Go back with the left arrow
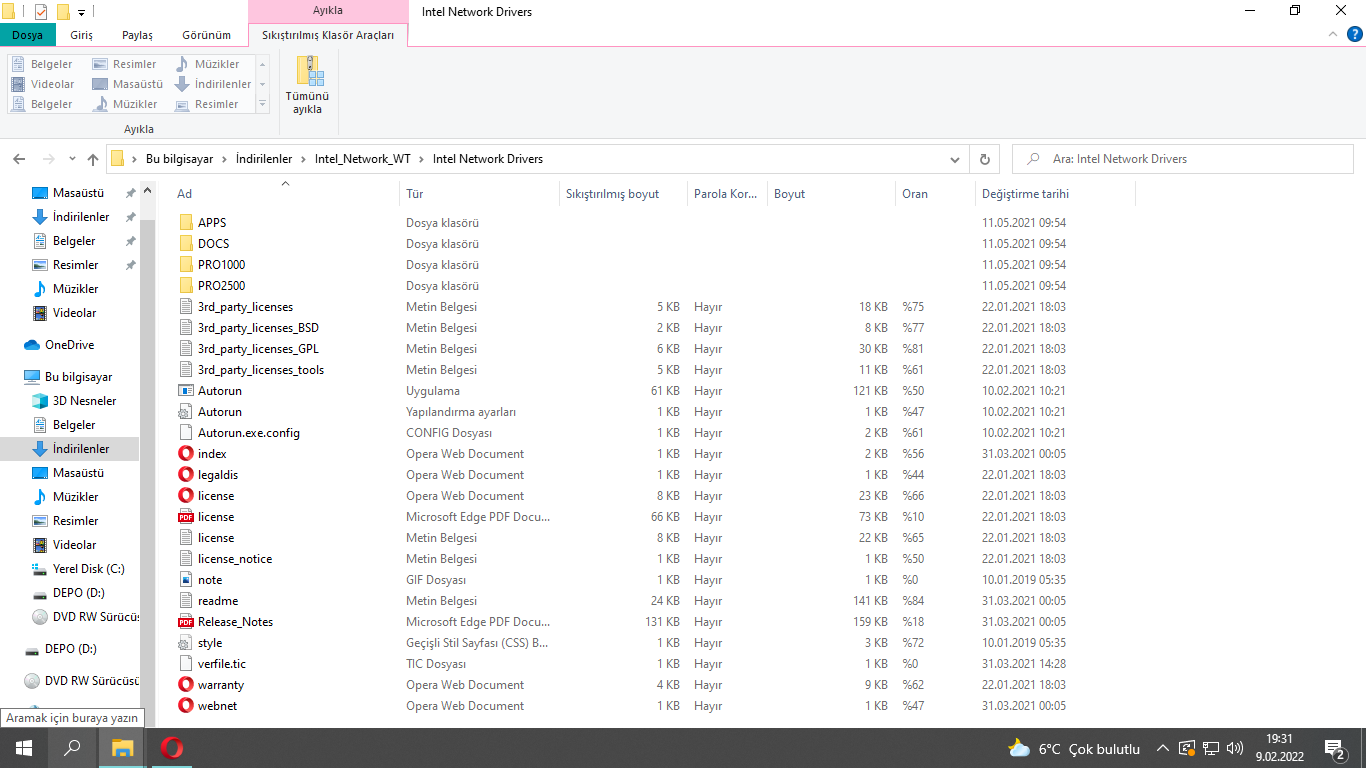The width and height of the screenshot is (1366, 768). click(19, 159)
